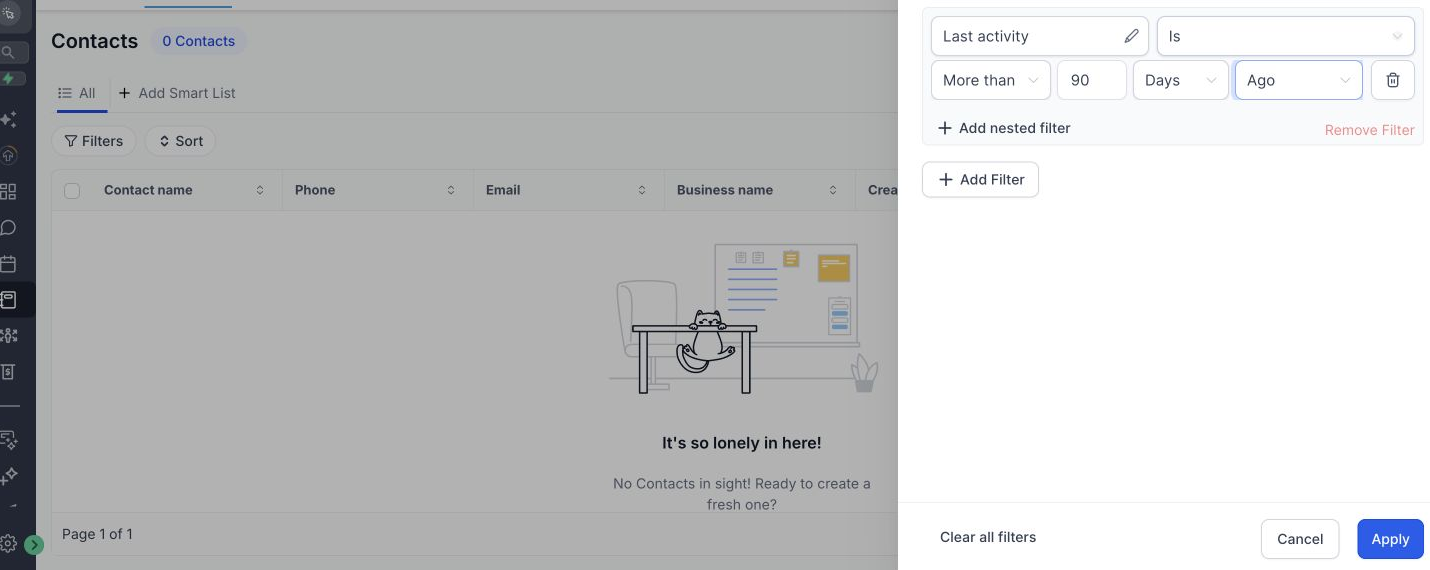
Task: Click the search icon in the sidebar
Action: click(8, 52)
